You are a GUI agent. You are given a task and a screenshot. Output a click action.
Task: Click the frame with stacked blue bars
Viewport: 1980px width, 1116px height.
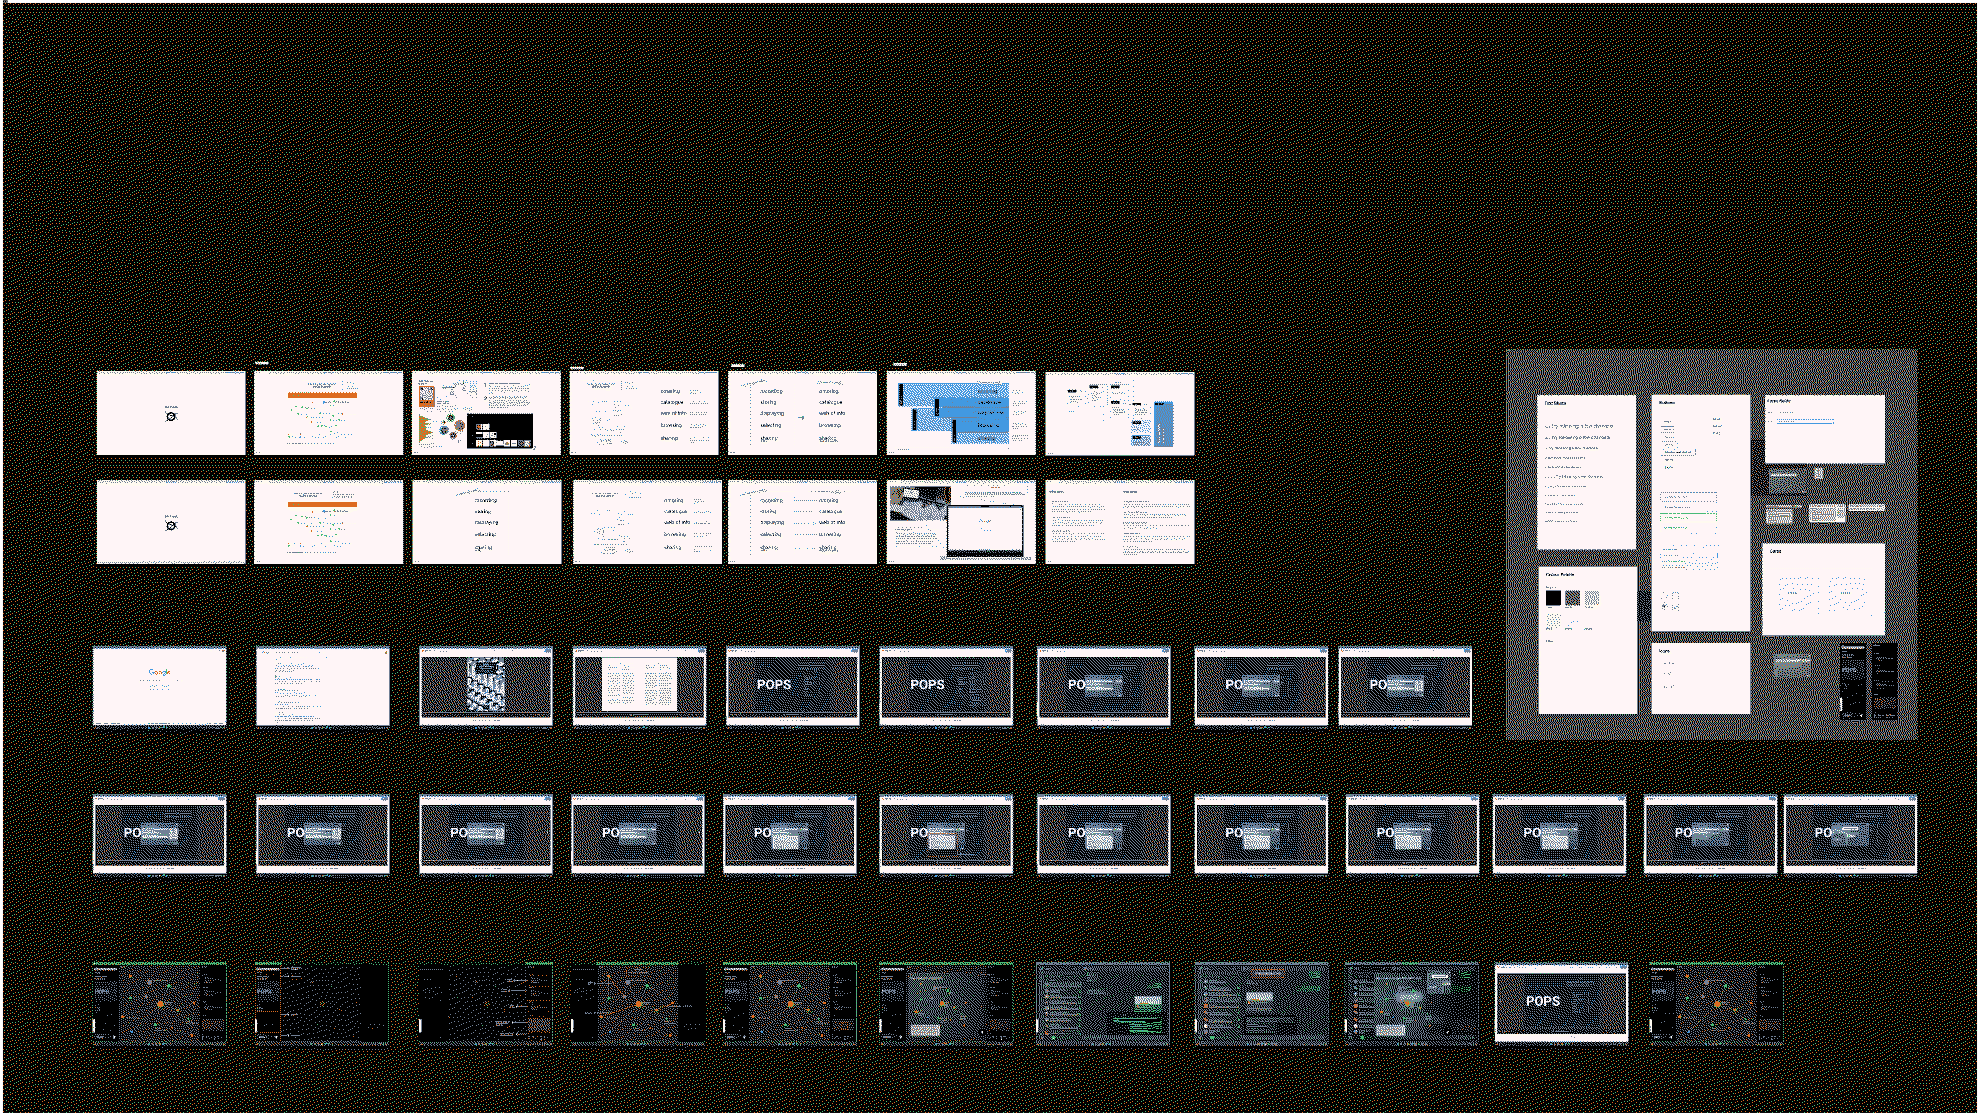tap(960, 413)
